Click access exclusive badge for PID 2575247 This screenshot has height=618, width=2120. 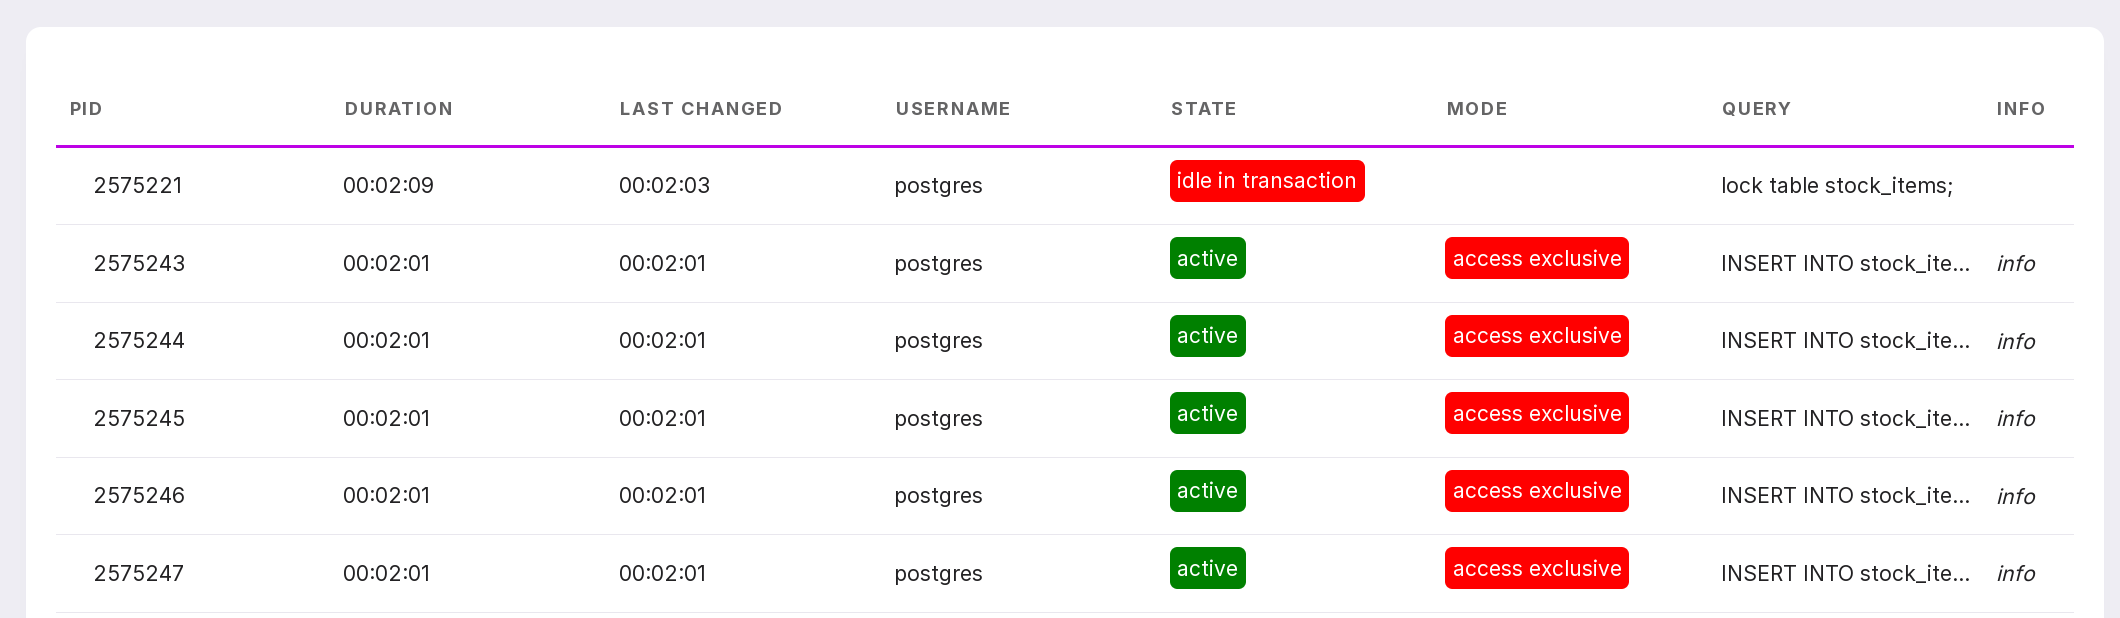click(1536, 569)
